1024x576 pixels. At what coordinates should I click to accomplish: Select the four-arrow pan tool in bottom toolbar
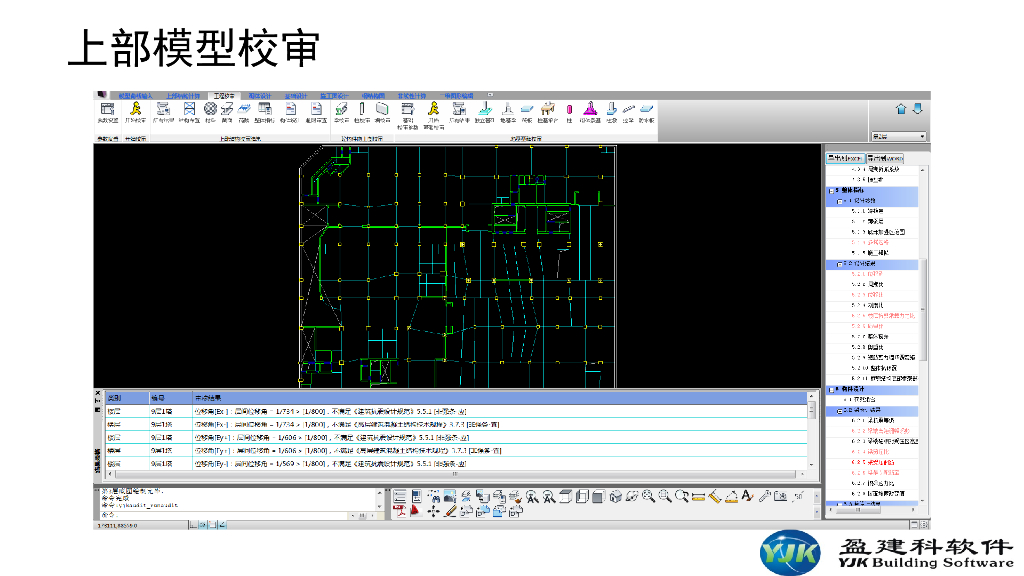point(433,511)
